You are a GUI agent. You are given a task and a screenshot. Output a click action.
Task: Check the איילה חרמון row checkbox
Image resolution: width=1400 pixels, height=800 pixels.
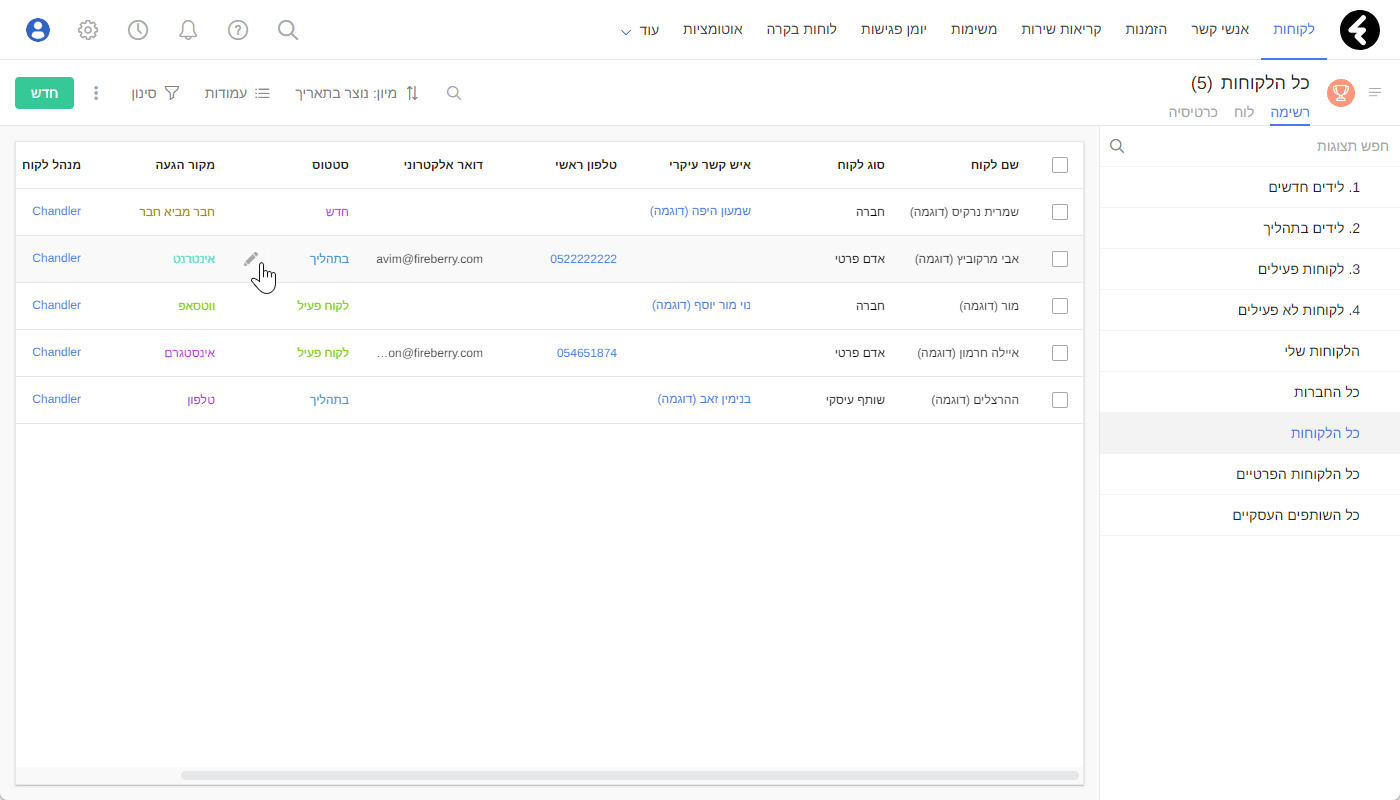coord(1060,353)
